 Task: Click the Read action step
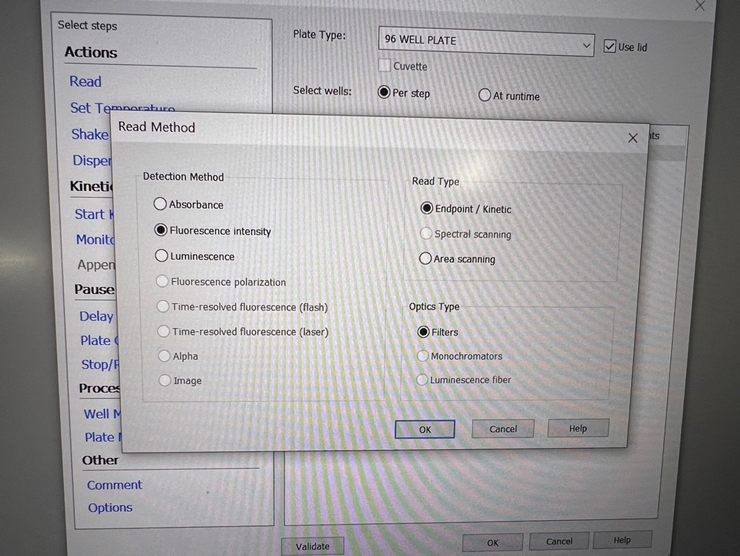click(85, 82)
